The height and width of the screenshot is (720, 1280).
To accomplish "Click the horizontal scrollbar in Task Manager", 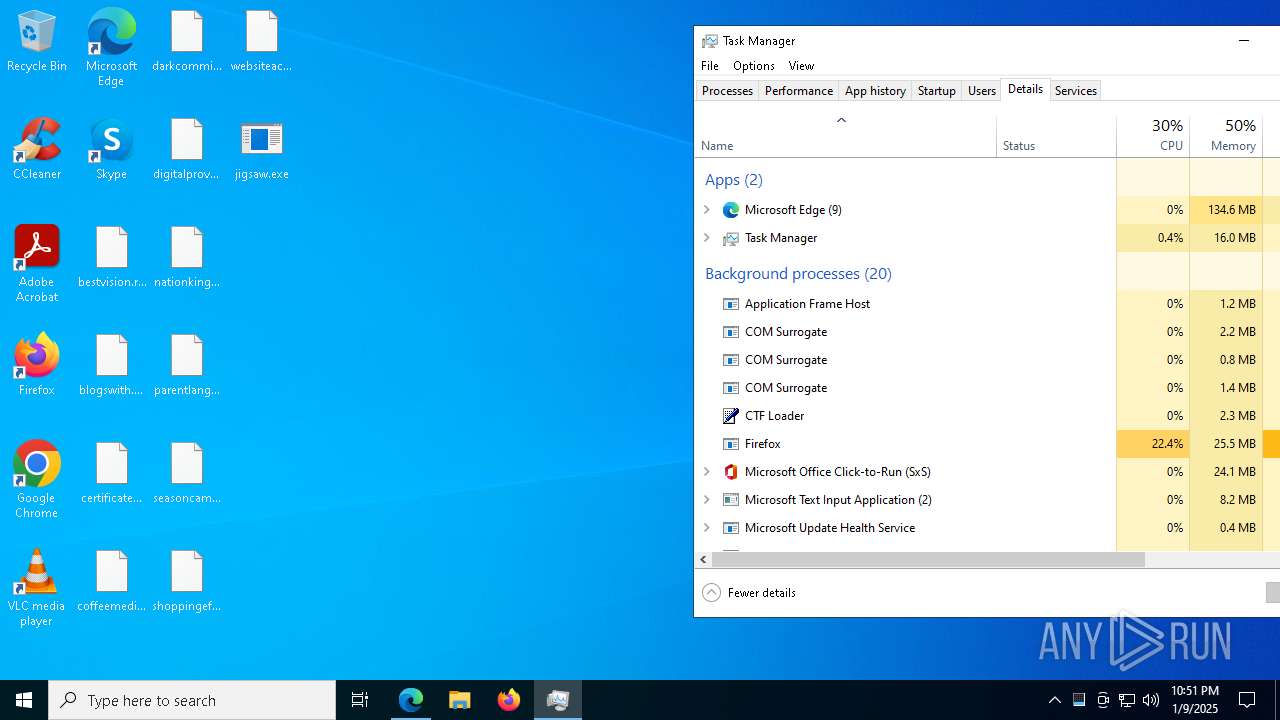I will [928, 560].
